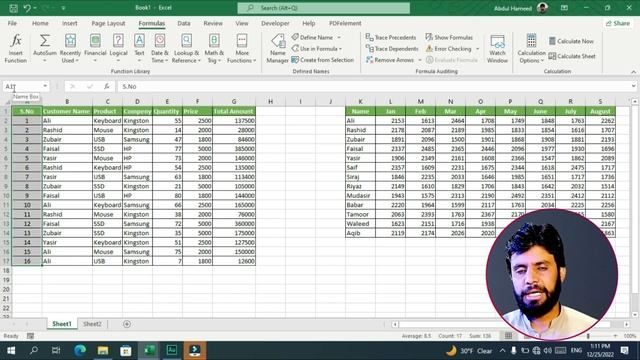
Task: Open the Insert Function dialog
Action: tap(16, 48)
